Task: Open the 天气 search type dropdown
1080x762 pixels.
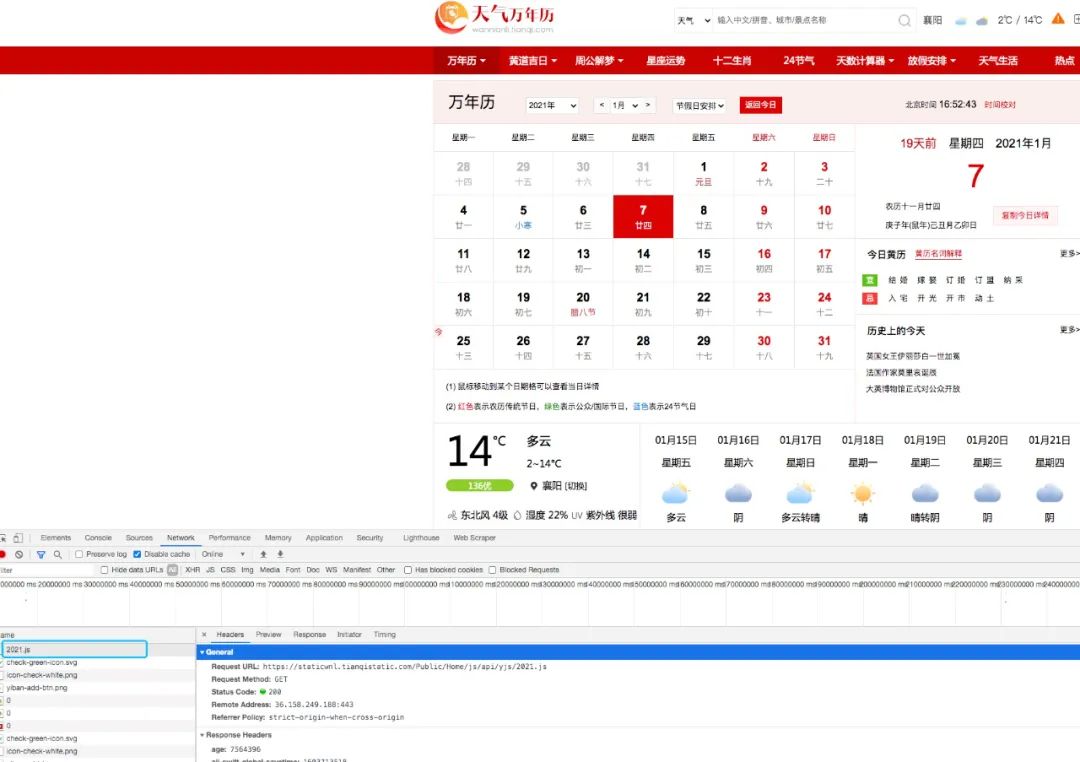Action: coord(693,21)
